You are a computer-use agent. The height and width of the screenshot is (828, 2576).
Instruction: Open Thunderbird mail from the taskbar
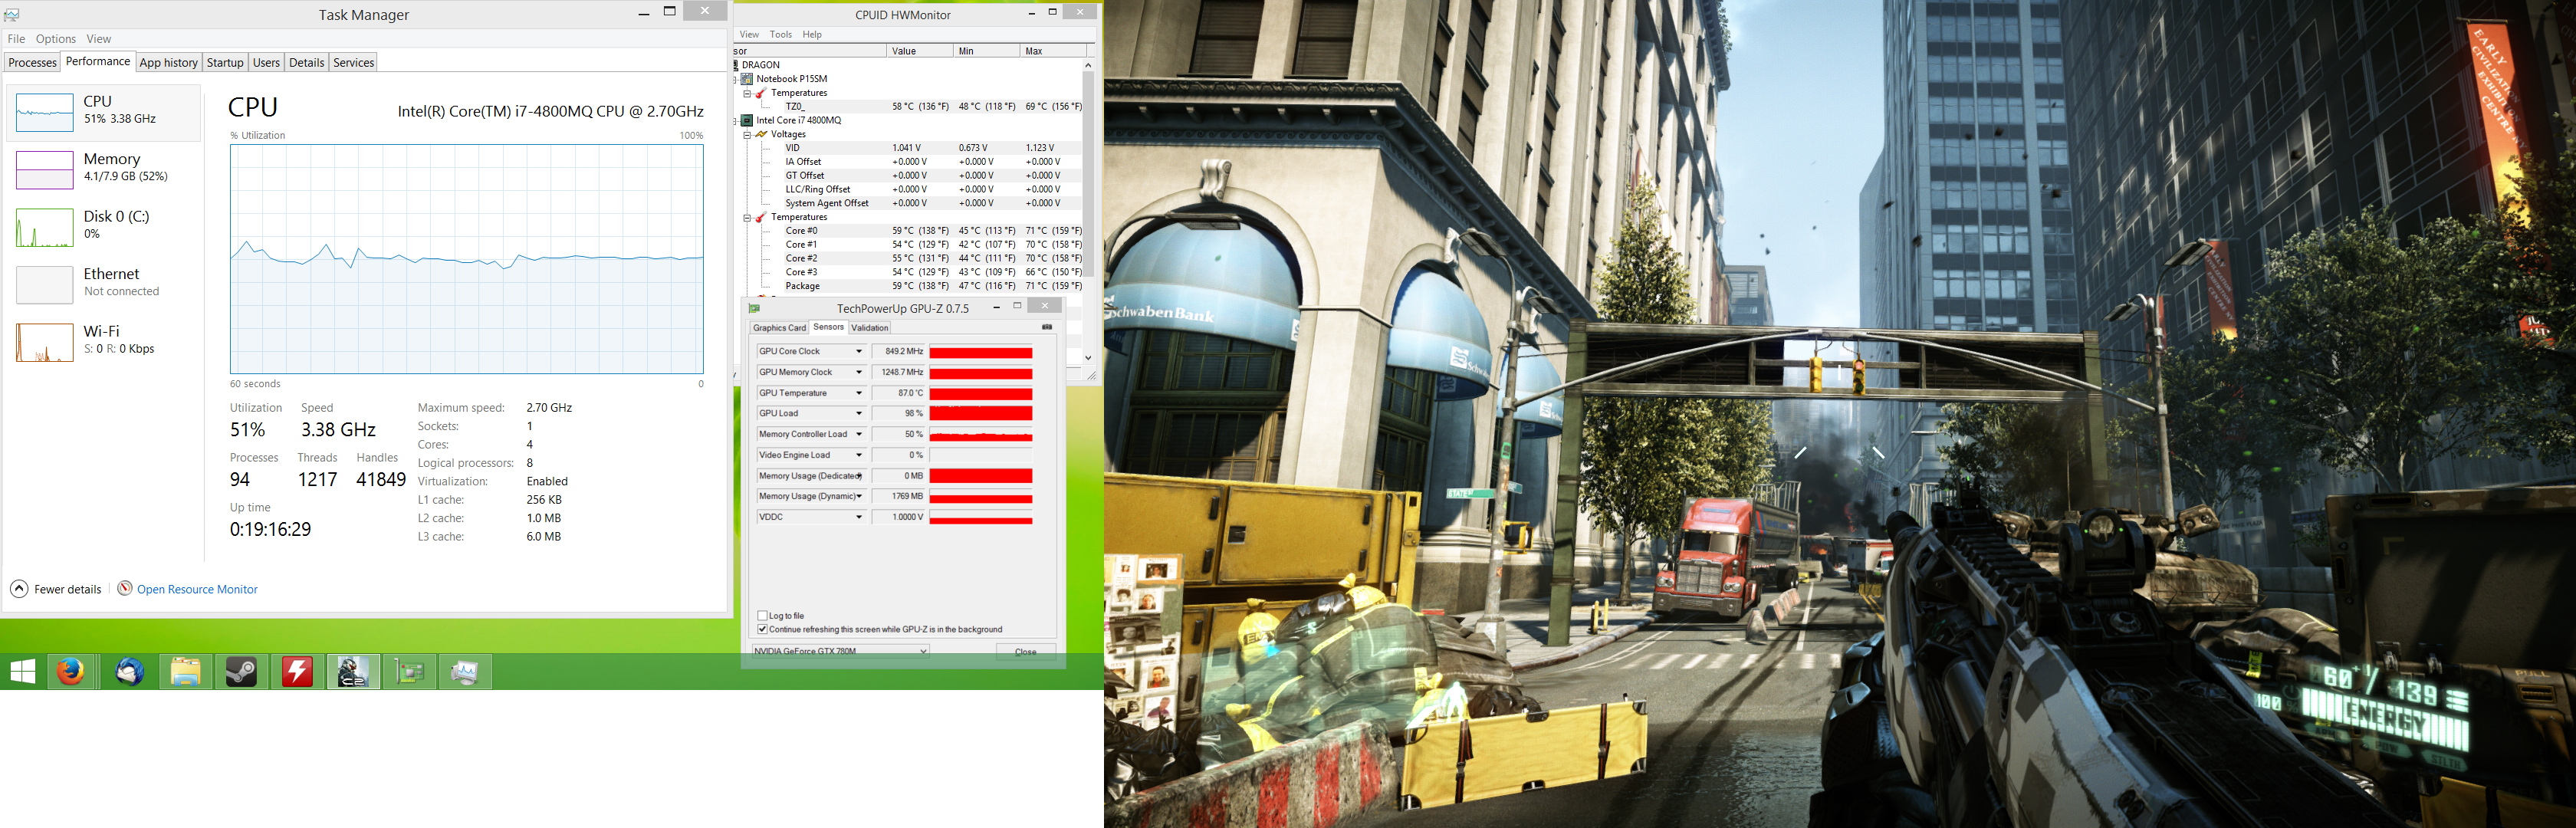point(129,672)
